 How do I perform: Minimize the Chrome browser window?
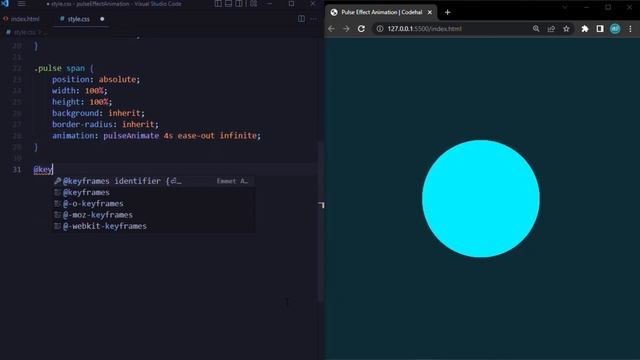pyautogui.click(x=587, y=7)
